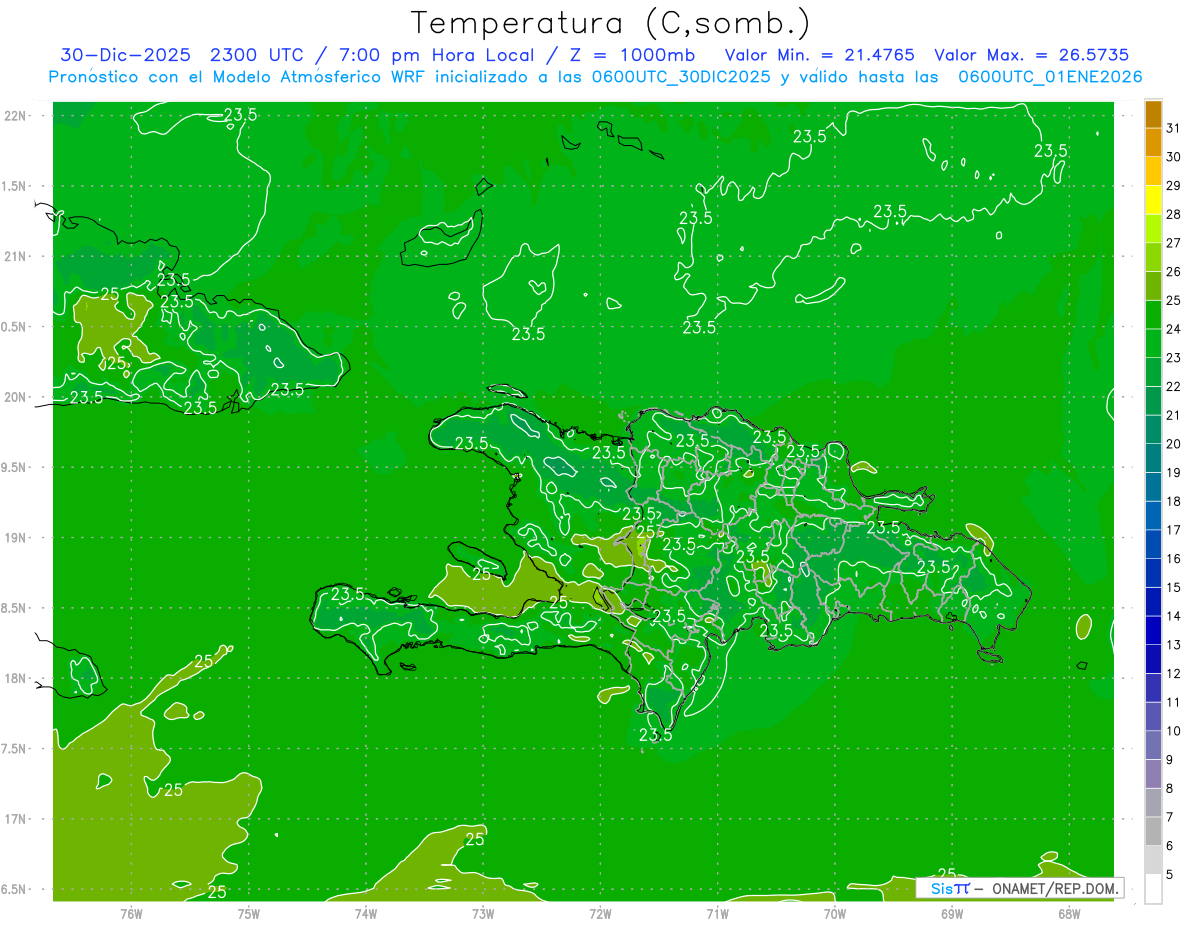
Task: Click the '17N' latitude axis label
Action: 15,819
